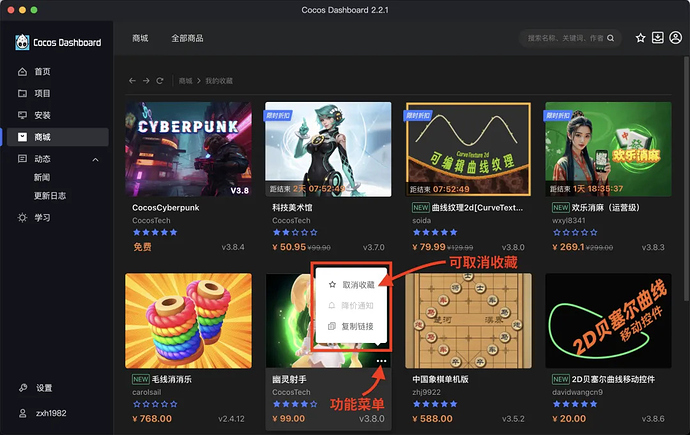Viewport: 690px width, 435px height.
Task: Click the back navigation arrow
Action: (x=132, y=81)
